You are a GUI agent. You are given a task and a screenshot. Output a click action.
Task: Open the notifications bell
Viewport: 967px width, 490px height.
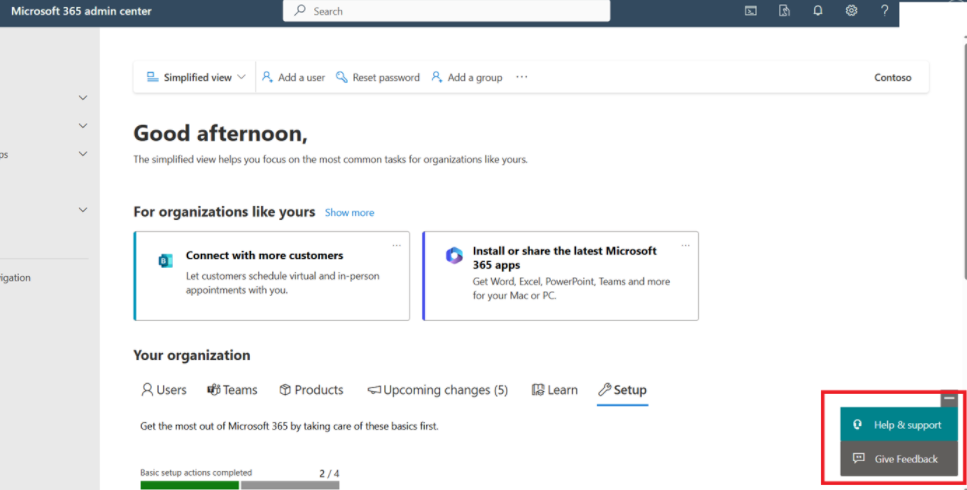click(x=818, y=10)
